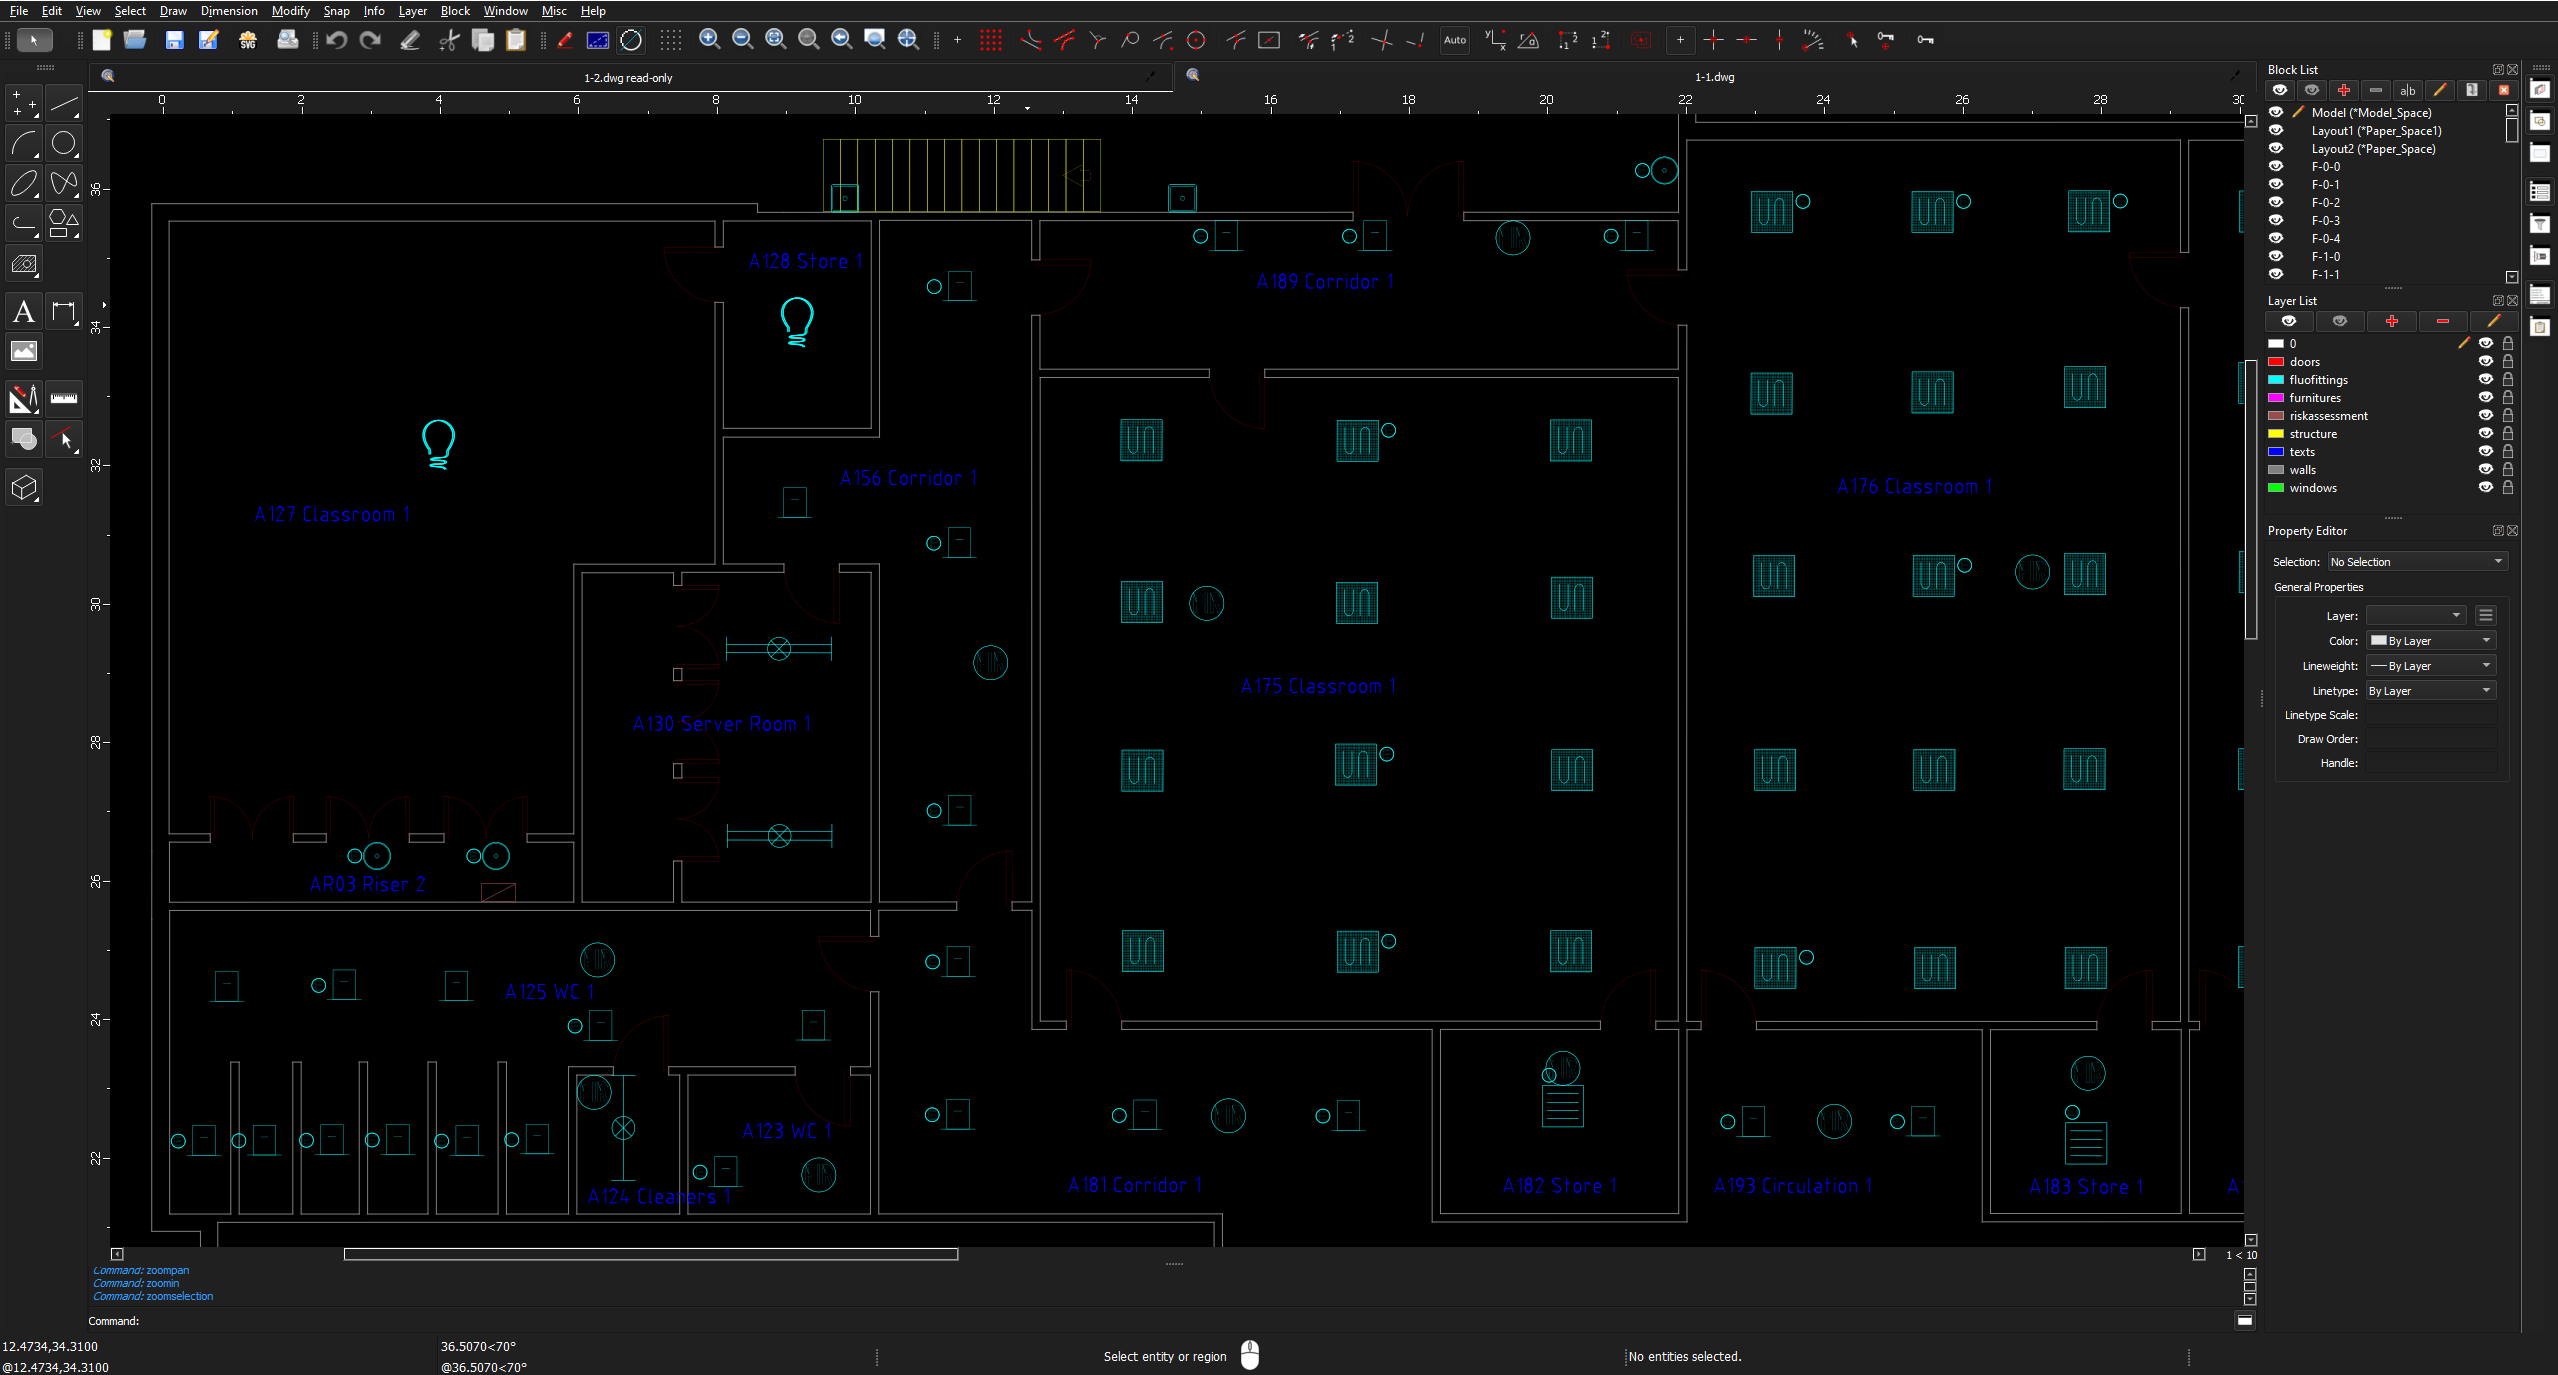
Task: Click the SVG export icon
Action: tap(248, 40)
